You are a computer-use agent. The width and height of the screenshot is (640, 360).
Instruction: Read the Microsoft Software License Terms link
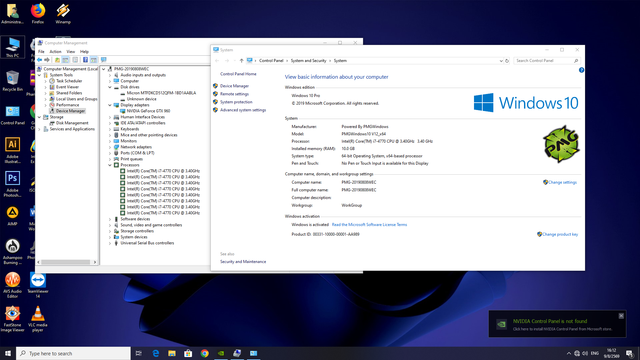(369, 224)
